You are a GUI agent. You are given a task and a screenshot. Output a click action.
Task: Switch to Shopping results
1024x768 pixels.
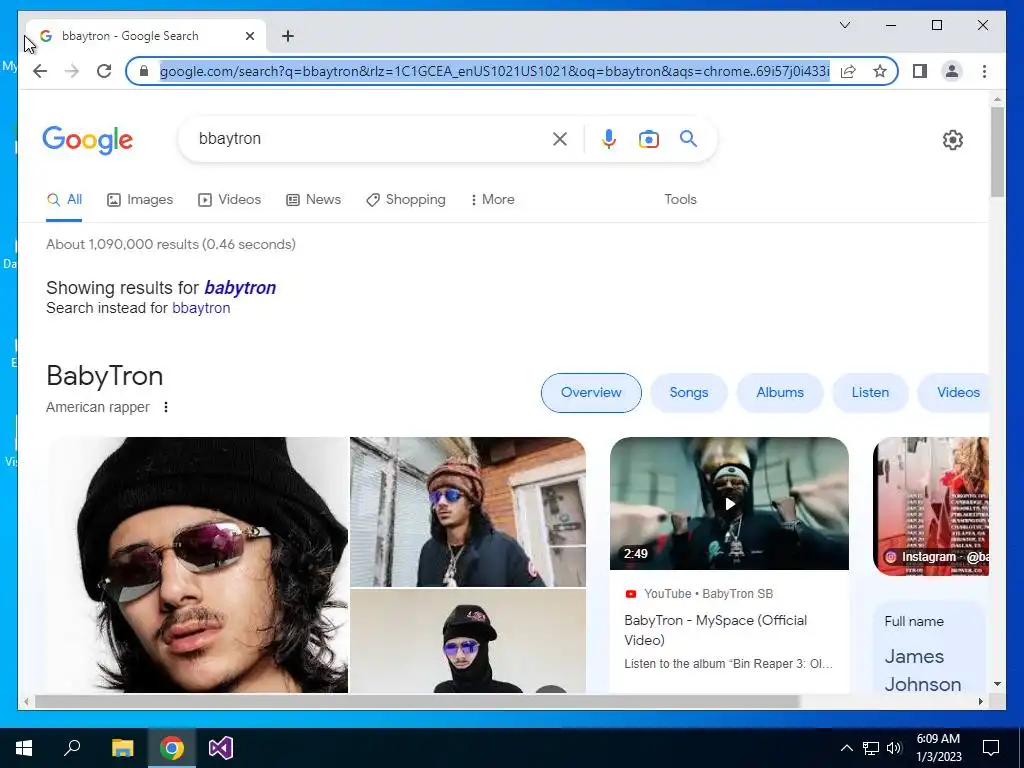[x=406, y=200]
